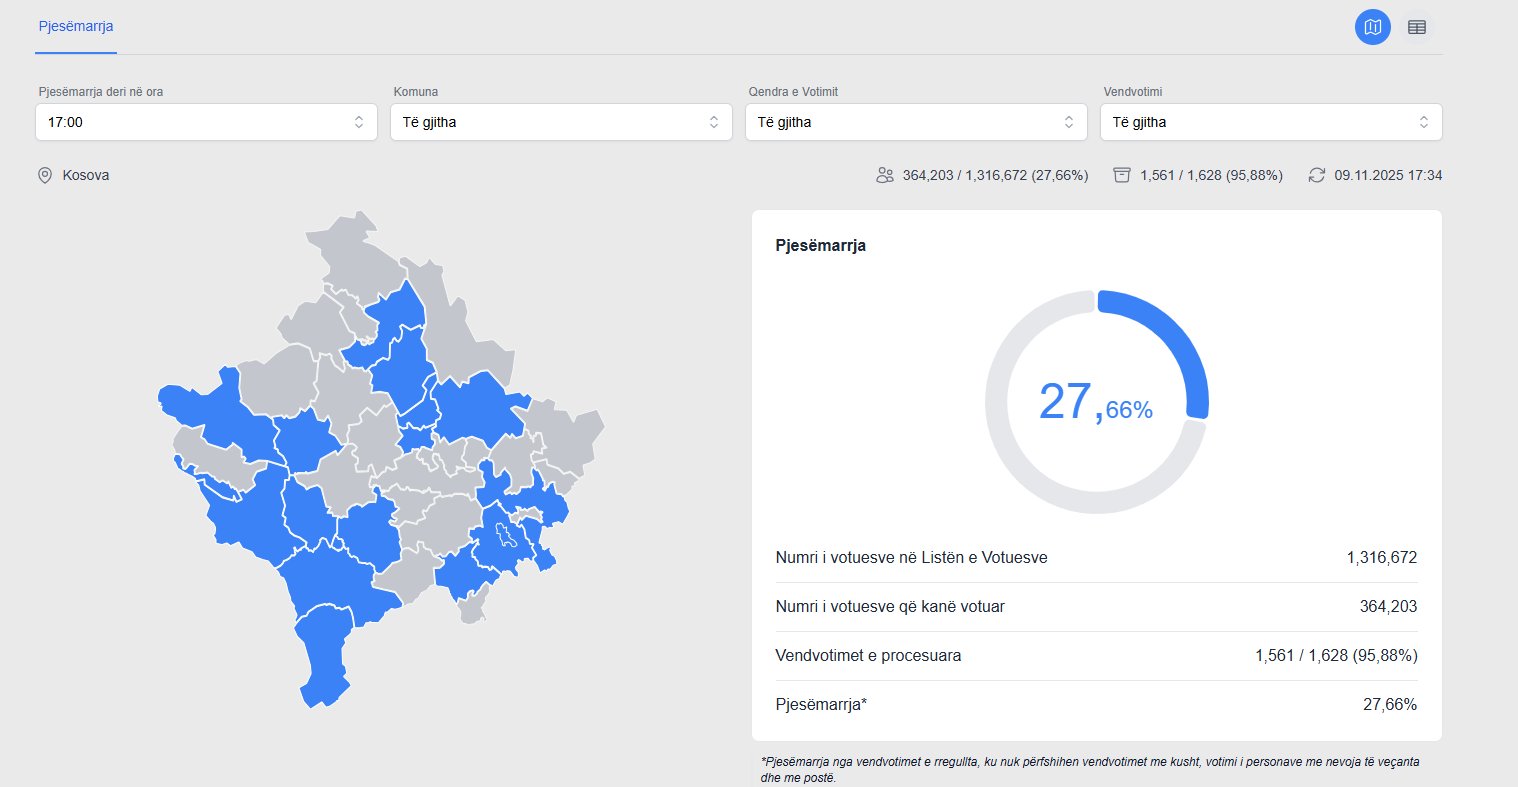Open the Pjesëmarrja tab

[76, 26]
